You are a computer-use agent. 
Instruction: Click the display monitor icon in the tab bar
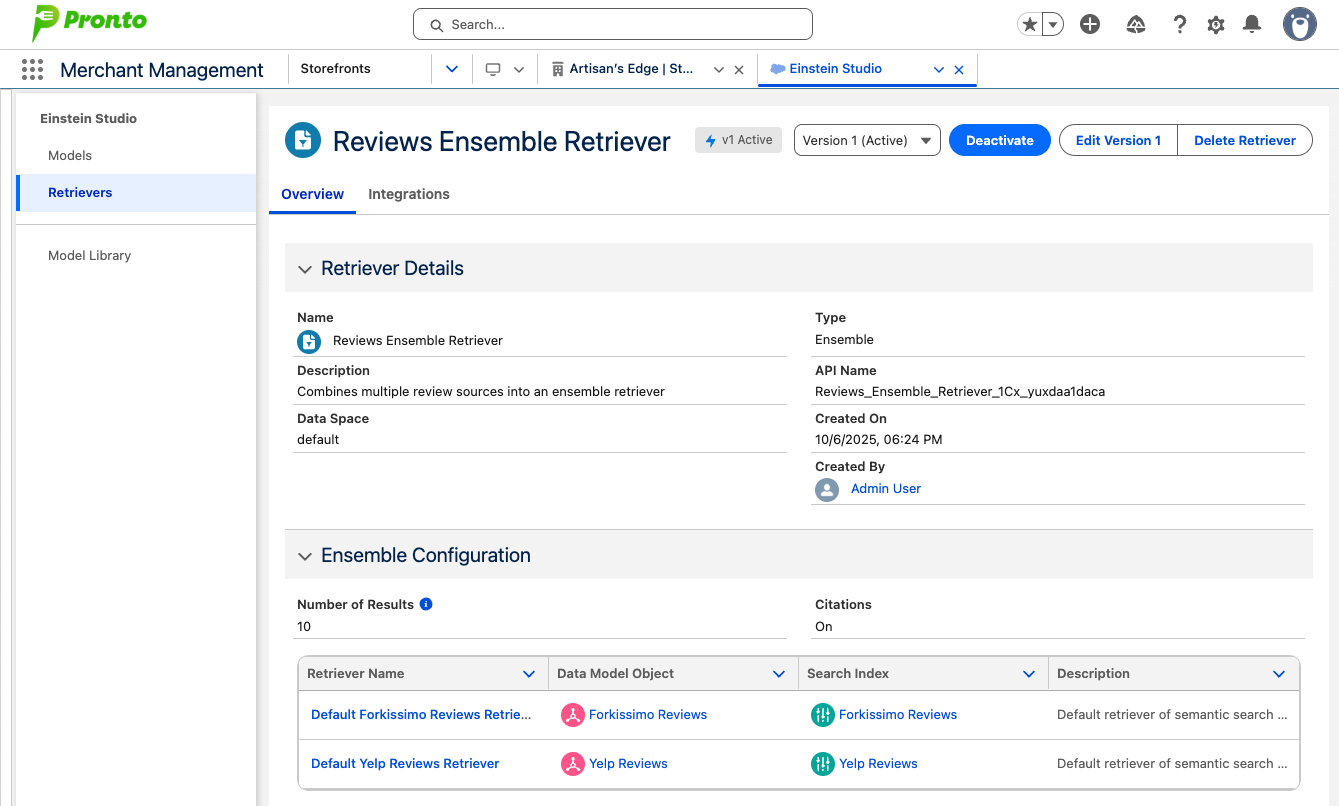(x=494, y=68)
